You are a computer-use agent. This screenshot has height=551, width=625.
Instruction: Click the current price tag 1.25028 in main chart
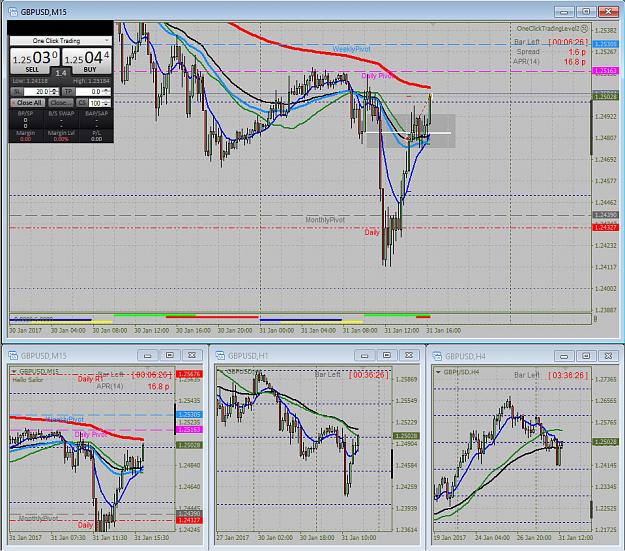pyautogui.click(x=605, y=96)
